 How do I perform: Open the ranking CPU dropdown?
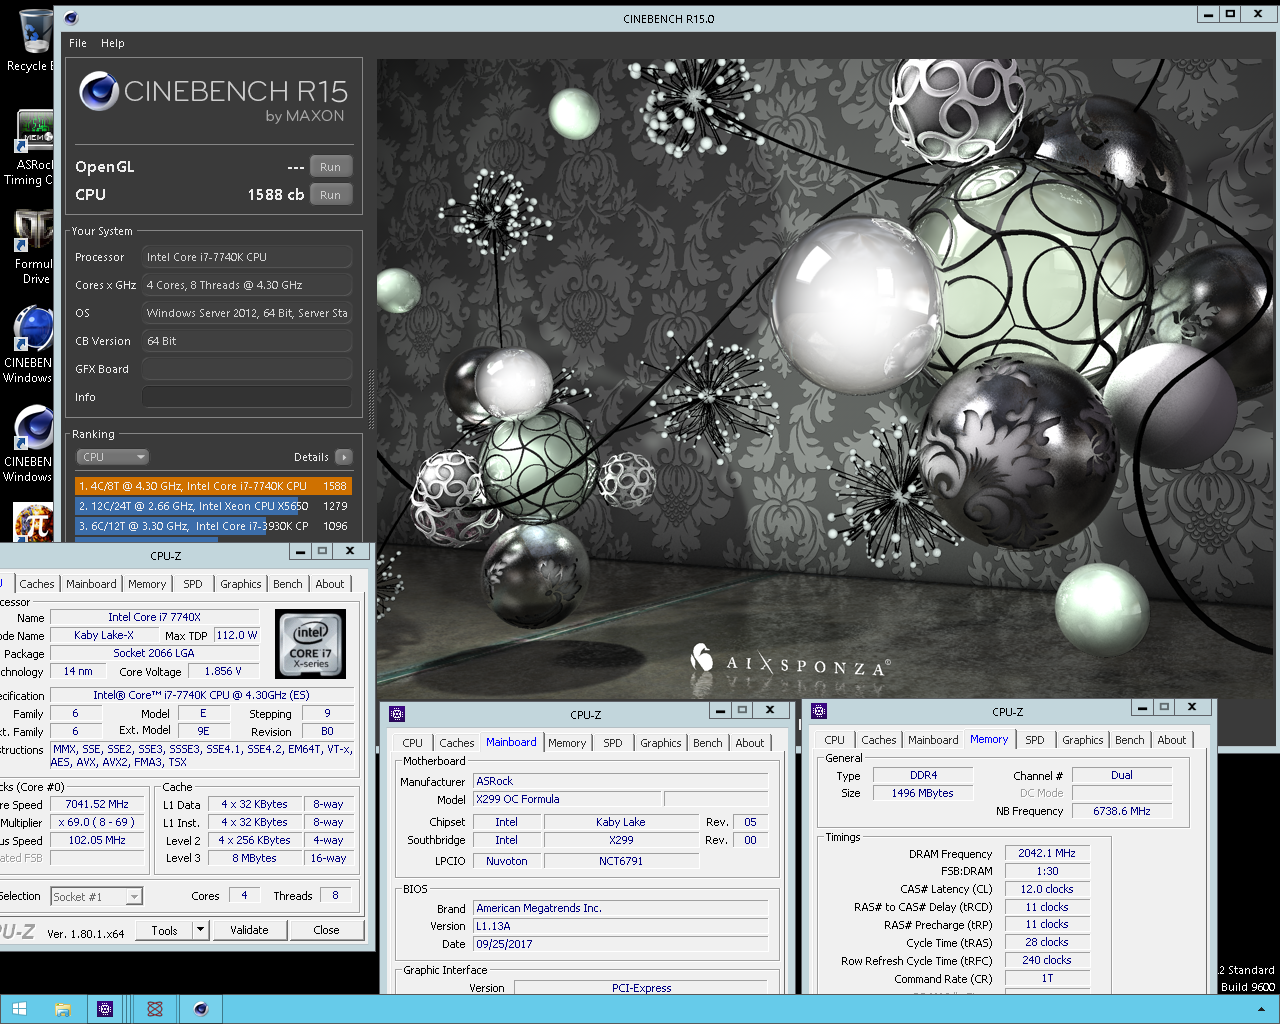tap(113, 457)
